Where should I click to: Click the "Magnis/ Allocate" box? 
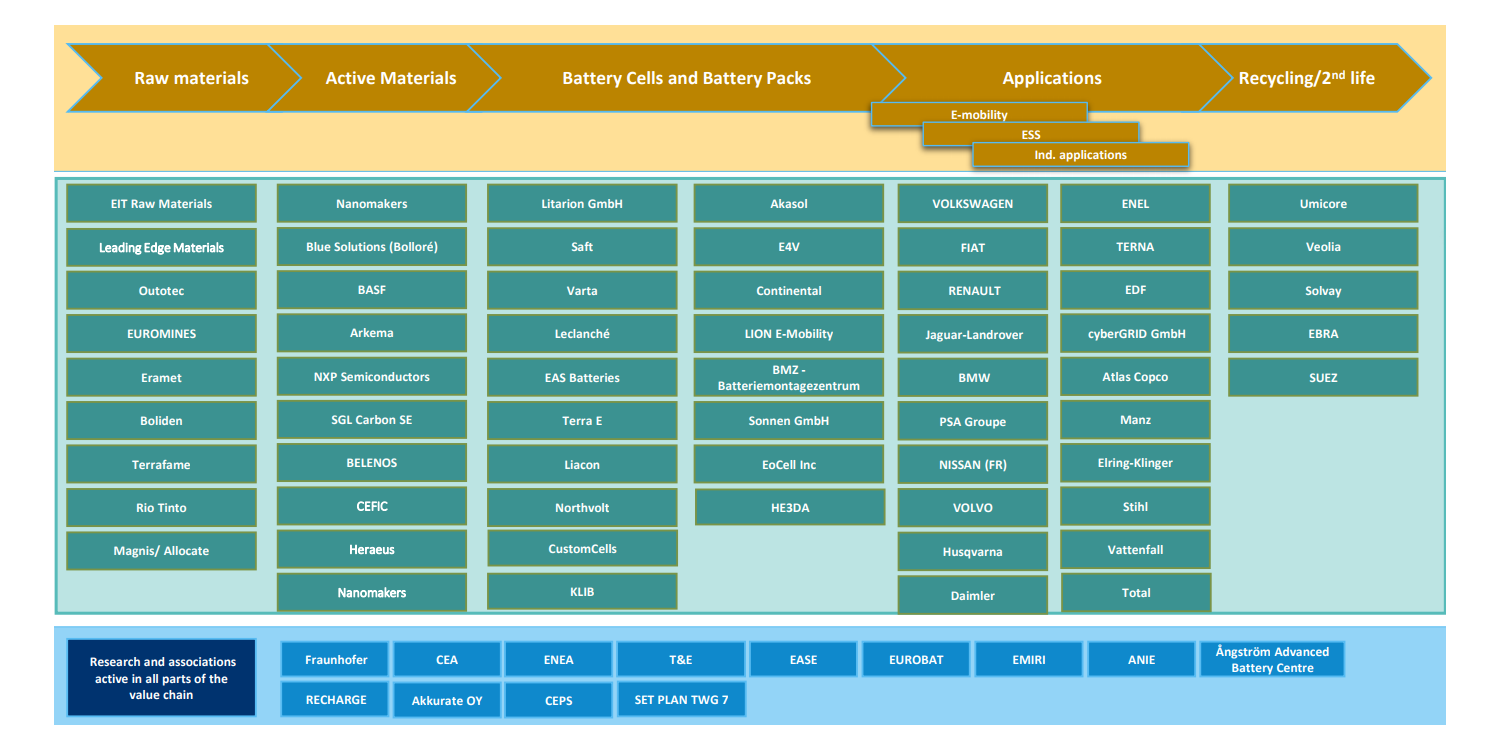161,551
